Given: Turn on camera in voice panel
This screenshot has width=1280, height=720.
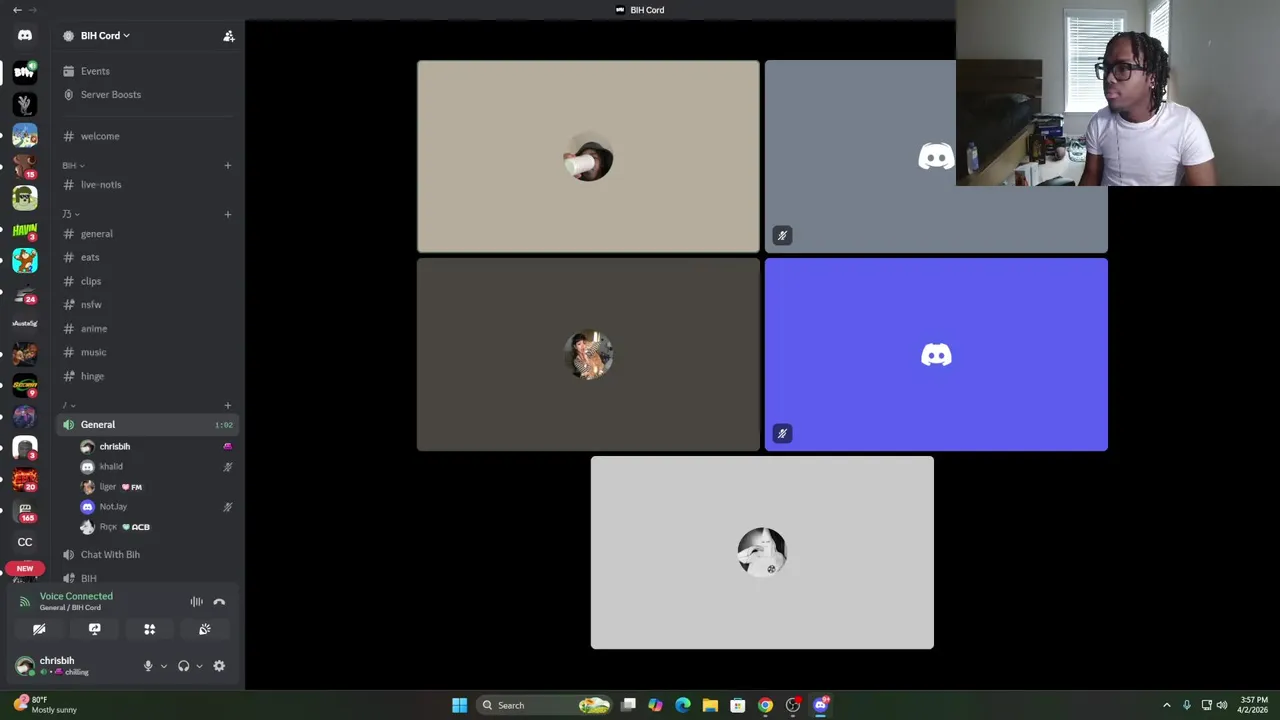Looking at the screenshot, I should (x=39, y=629).
